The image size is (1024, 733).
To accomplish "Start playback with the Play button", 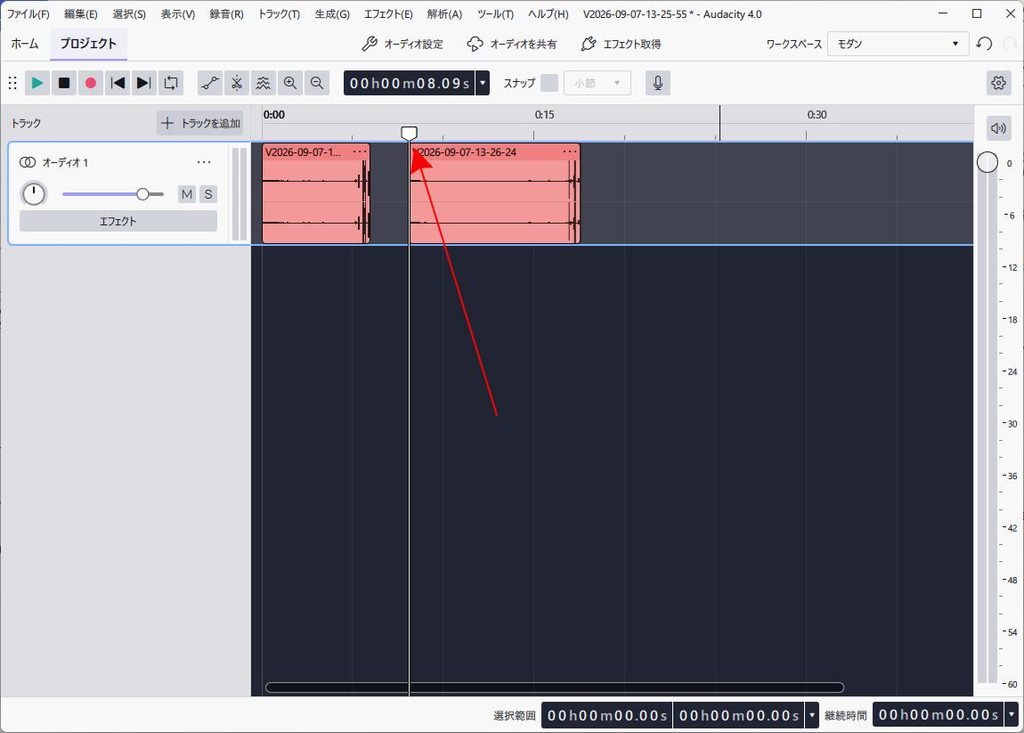I will pyautogui.click(x=37, y=83).
